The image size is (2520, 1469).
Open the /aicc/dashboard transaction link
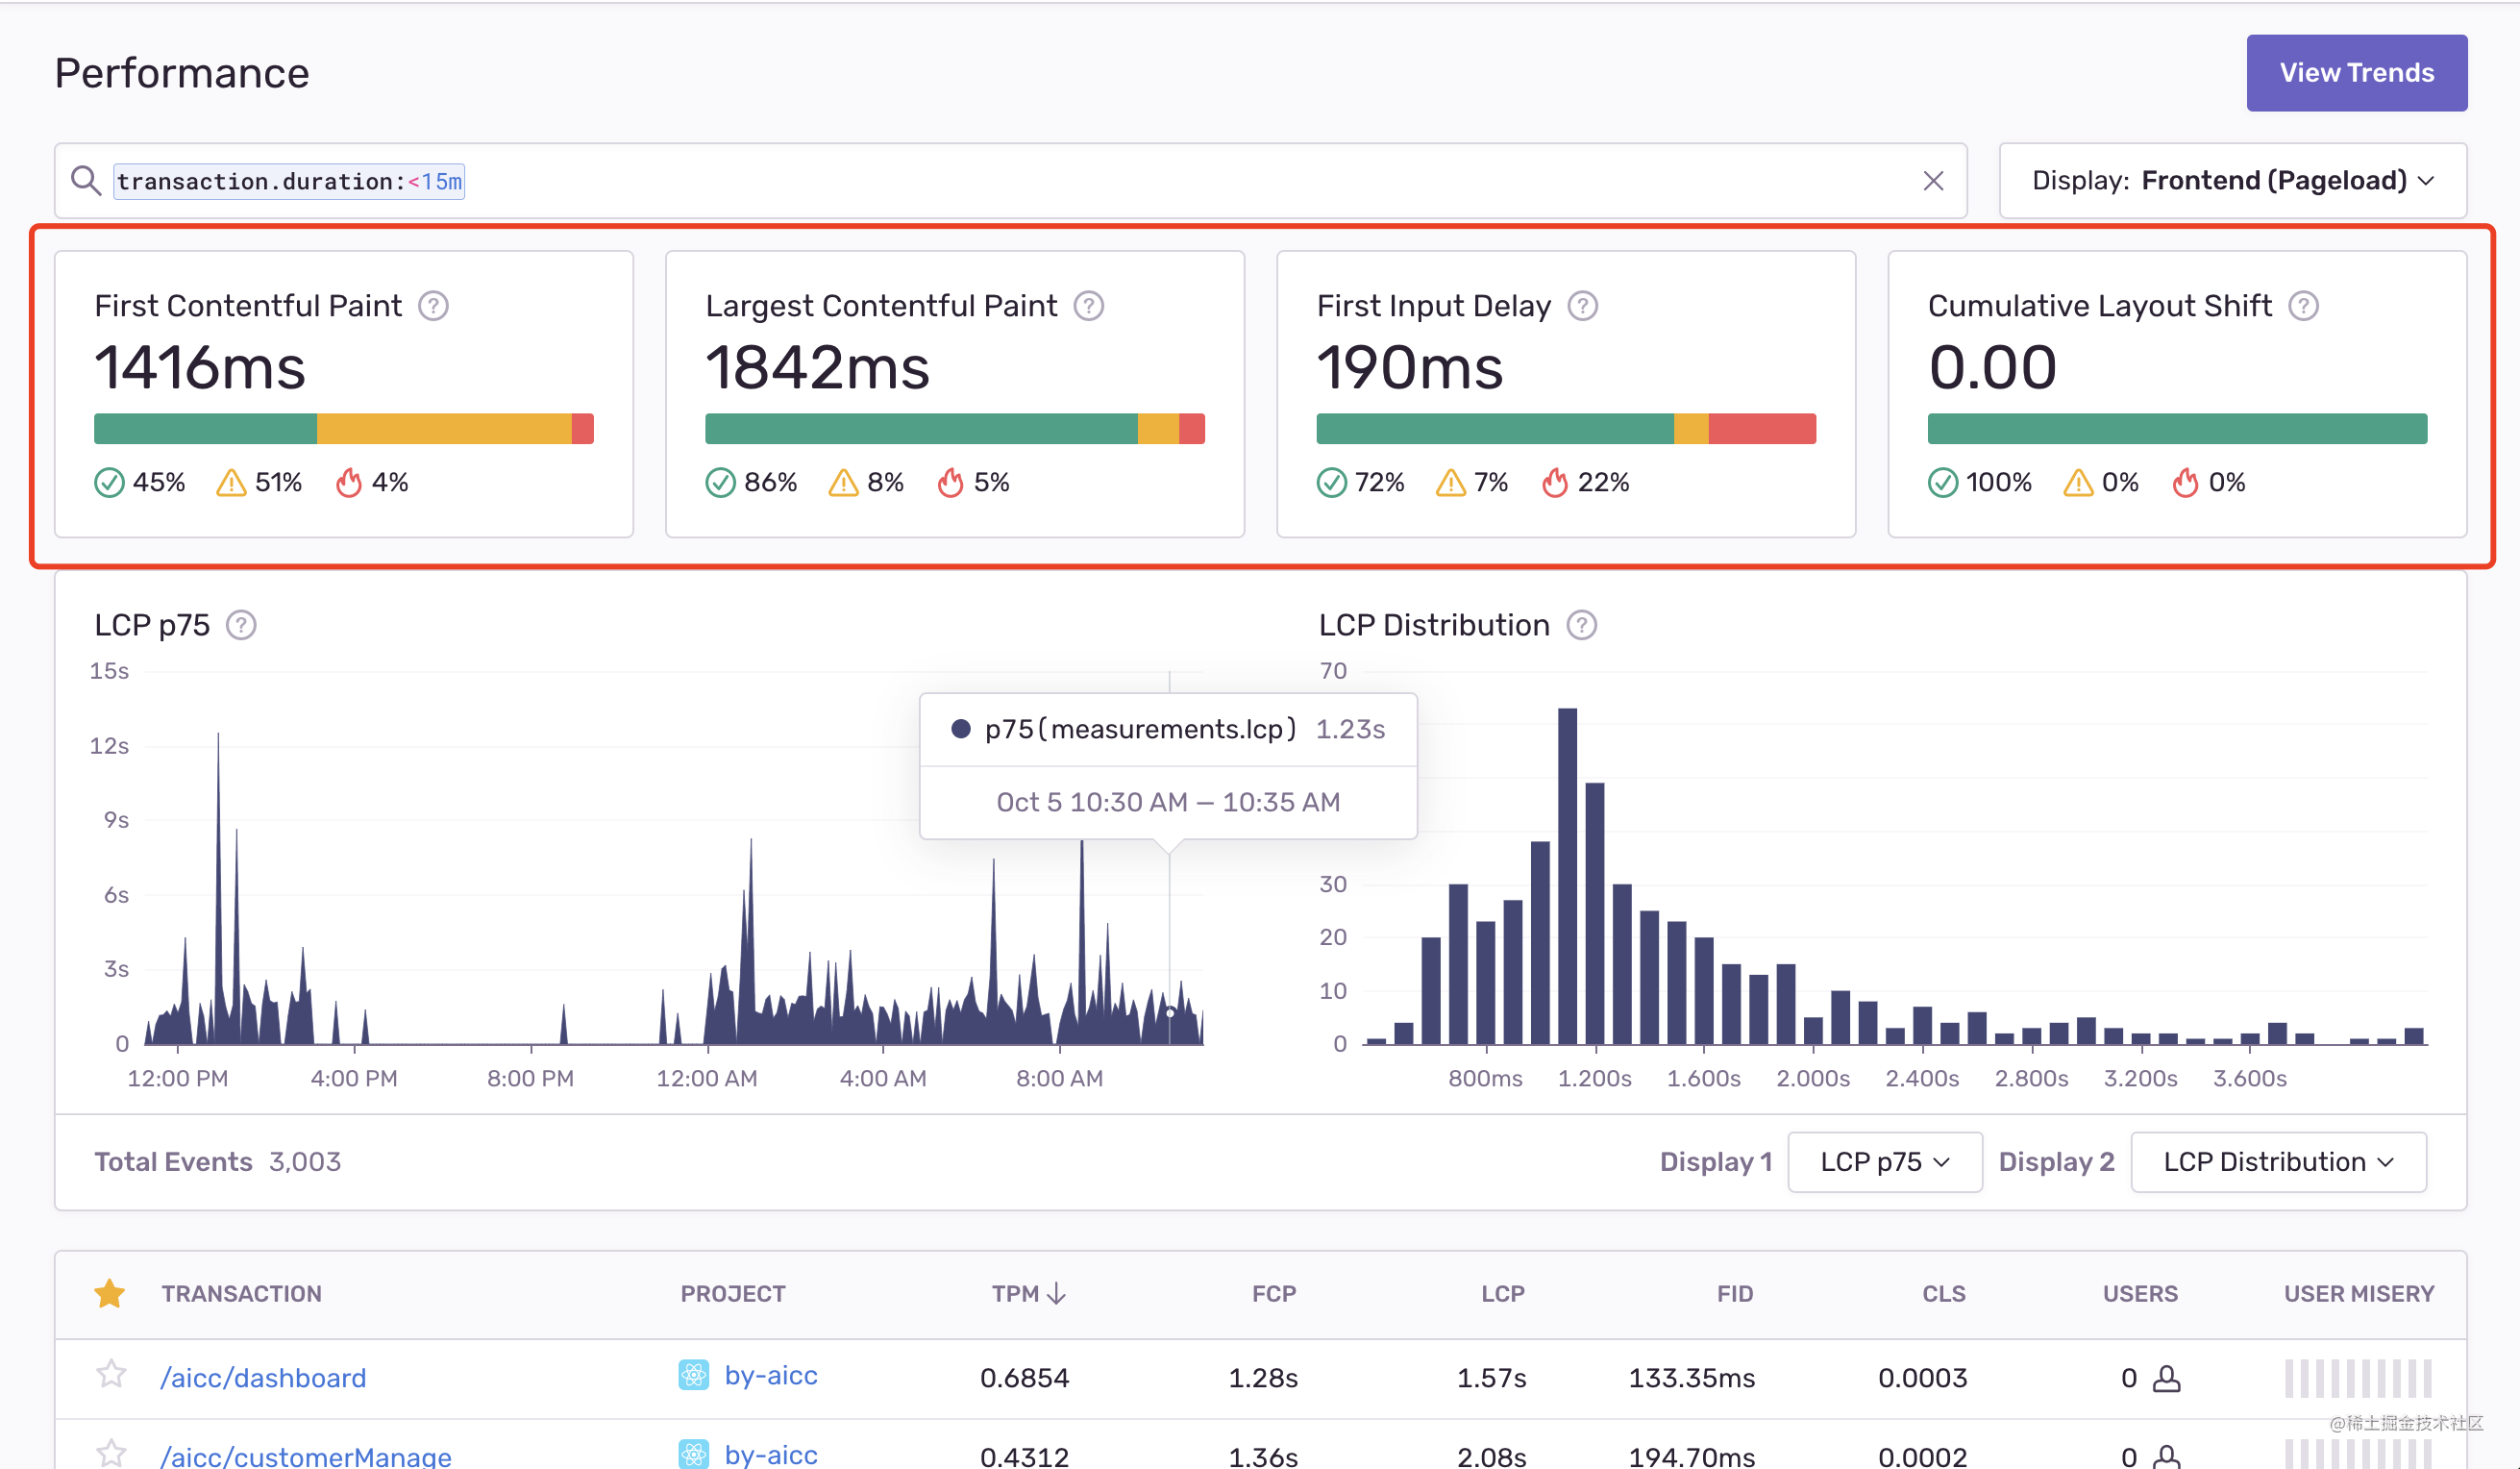[263, 1378]
